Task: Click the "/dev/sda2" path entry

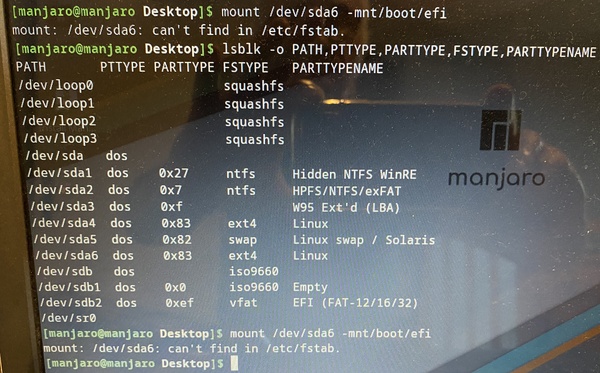Action: coord(61,190)
